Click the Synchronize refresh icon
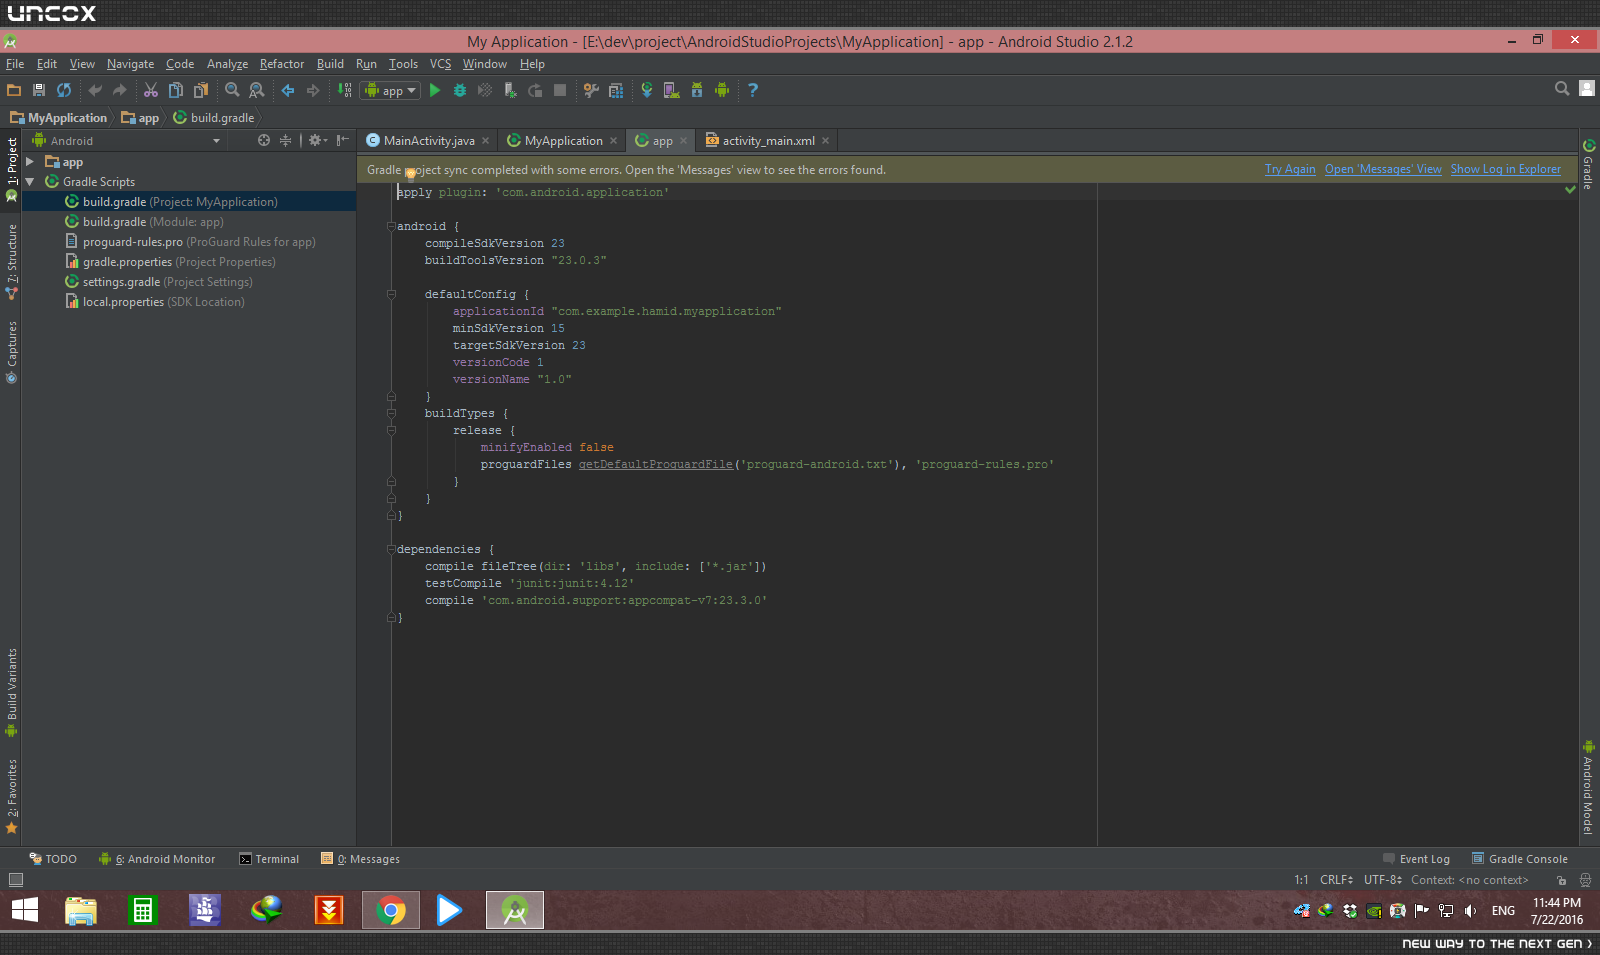This screenshot has width=1600, height=955. [64, 90]
